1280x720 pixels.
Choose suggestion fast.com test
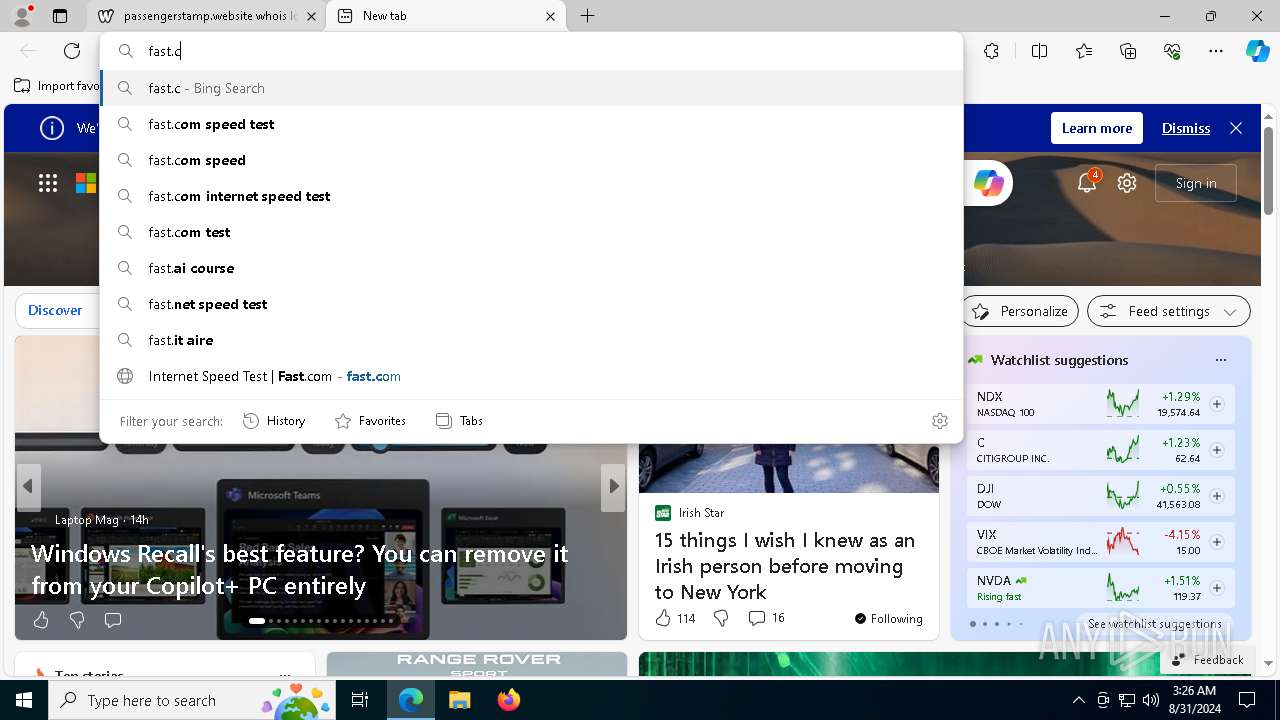(531, 232)
